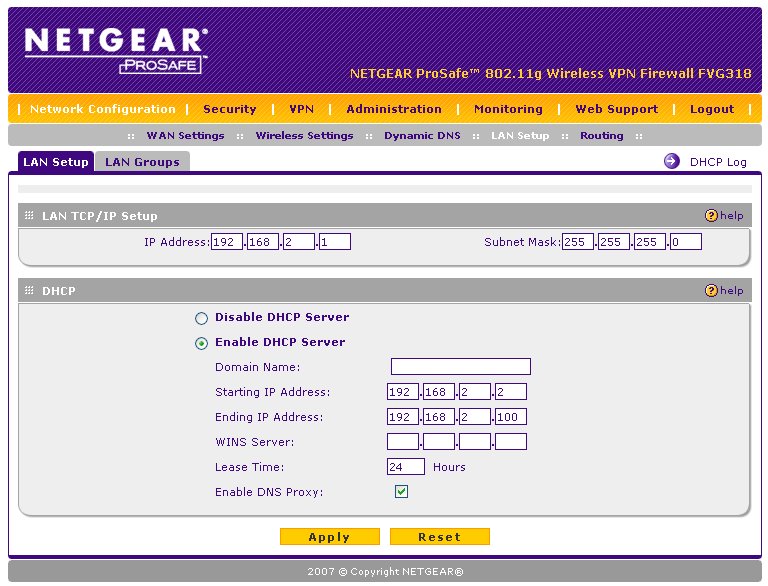Open the Routing page

coord(601,135)
